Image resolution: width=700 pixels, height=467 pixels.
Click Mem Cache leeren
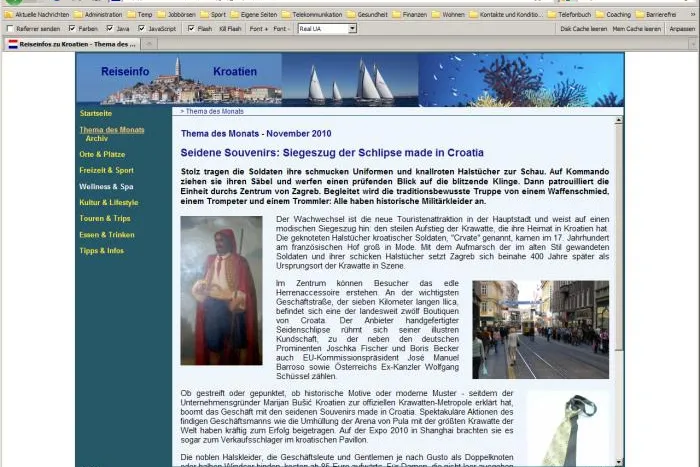point(637,29)
